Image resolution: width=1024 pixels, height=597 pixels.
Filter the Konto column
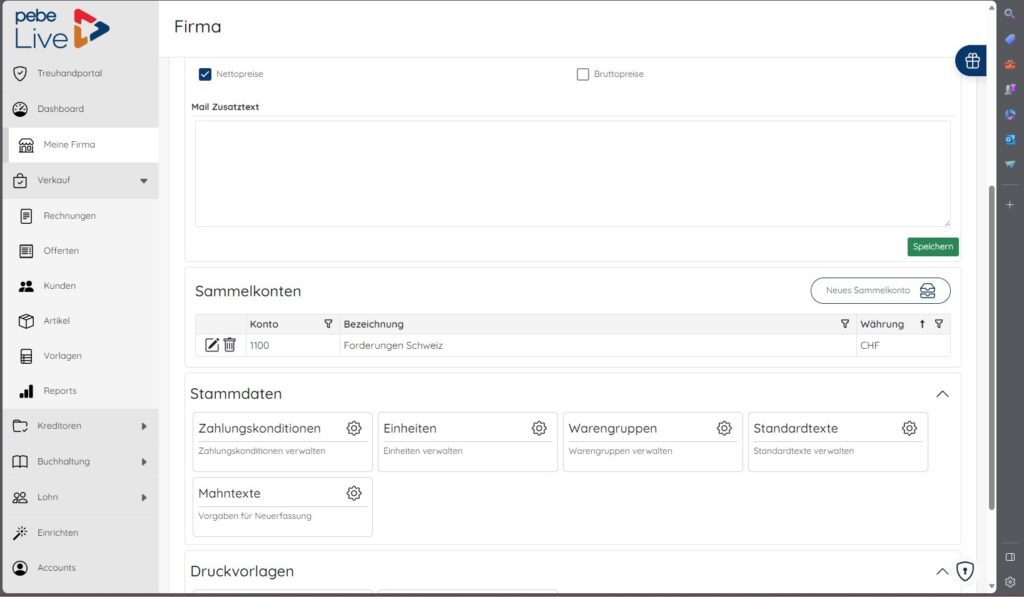coord(328,324)
